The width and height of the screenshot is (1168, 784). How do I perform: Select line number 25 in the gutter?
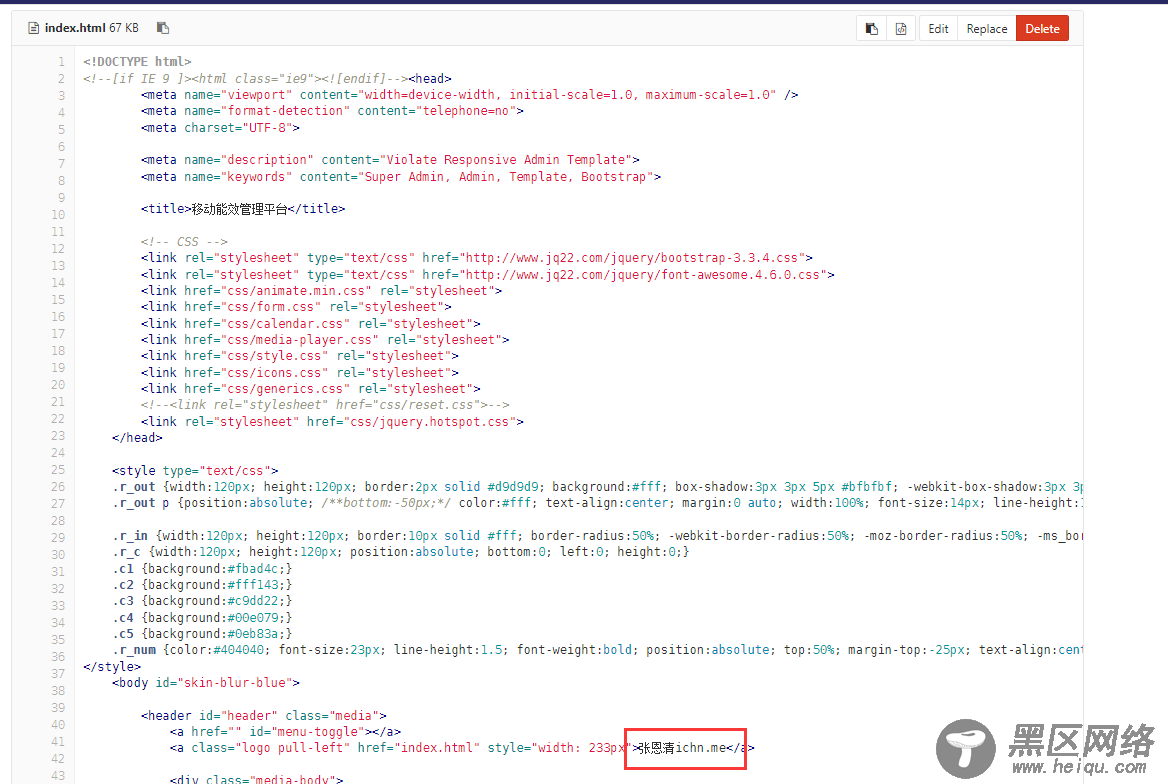58,470
